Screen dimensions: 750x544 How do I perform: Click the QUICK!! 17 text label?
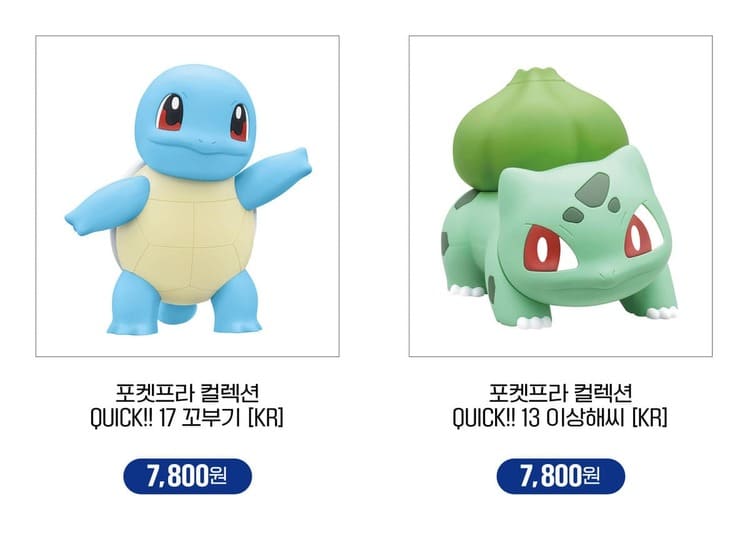click(132, 418)
